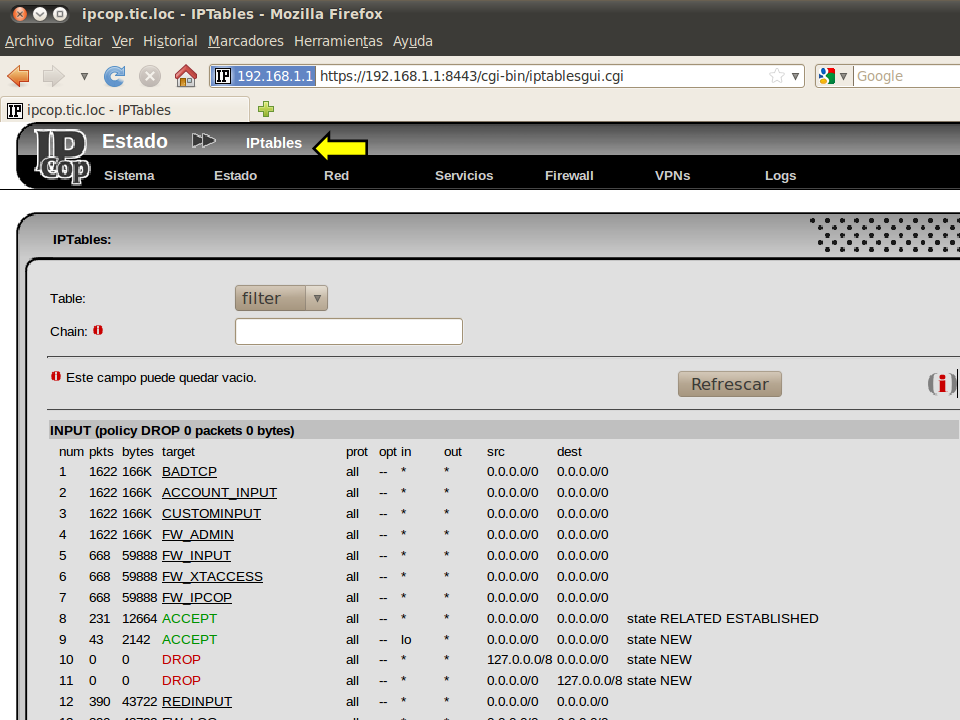Open a new tab with plus icon
This screenshot has height=720, width=960.
266,109
